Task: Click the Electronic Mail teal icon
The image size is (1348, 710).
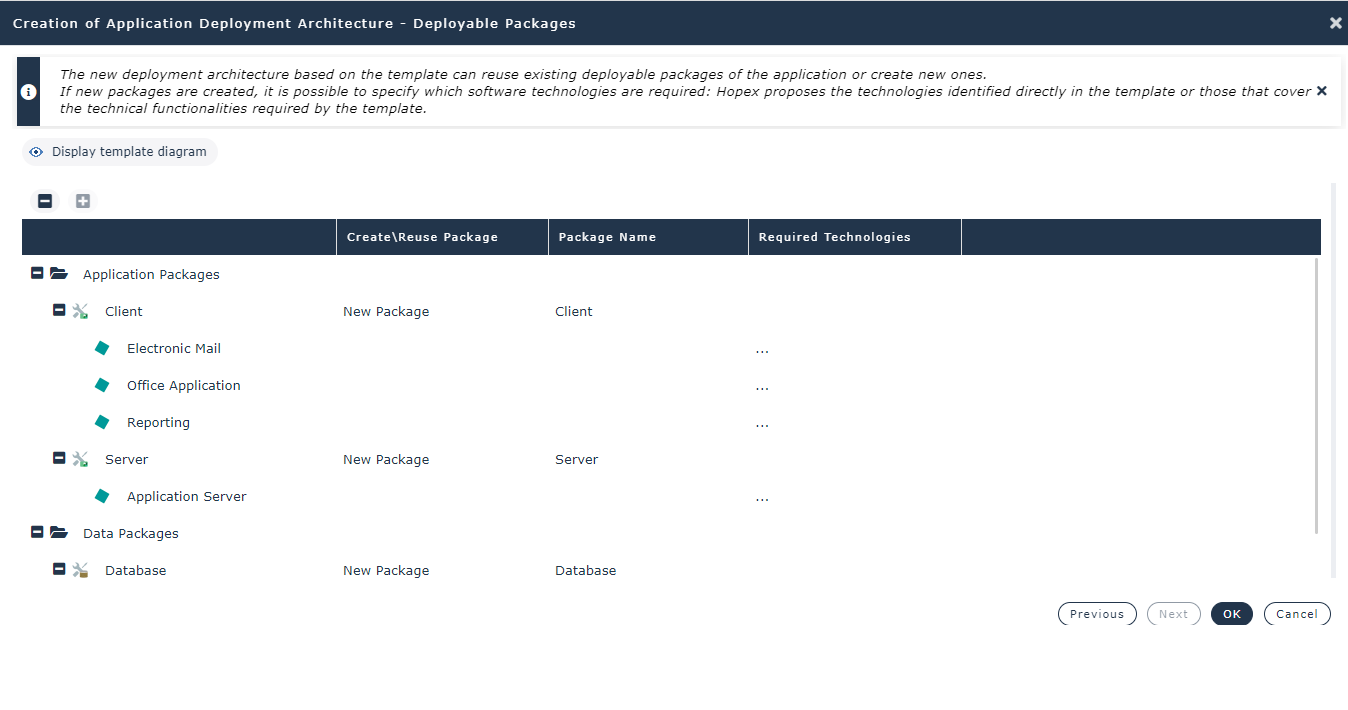Action: 102,348
